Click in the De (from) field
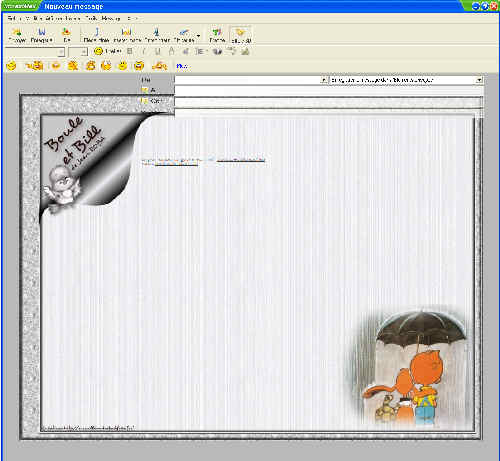 coord(247,80)
